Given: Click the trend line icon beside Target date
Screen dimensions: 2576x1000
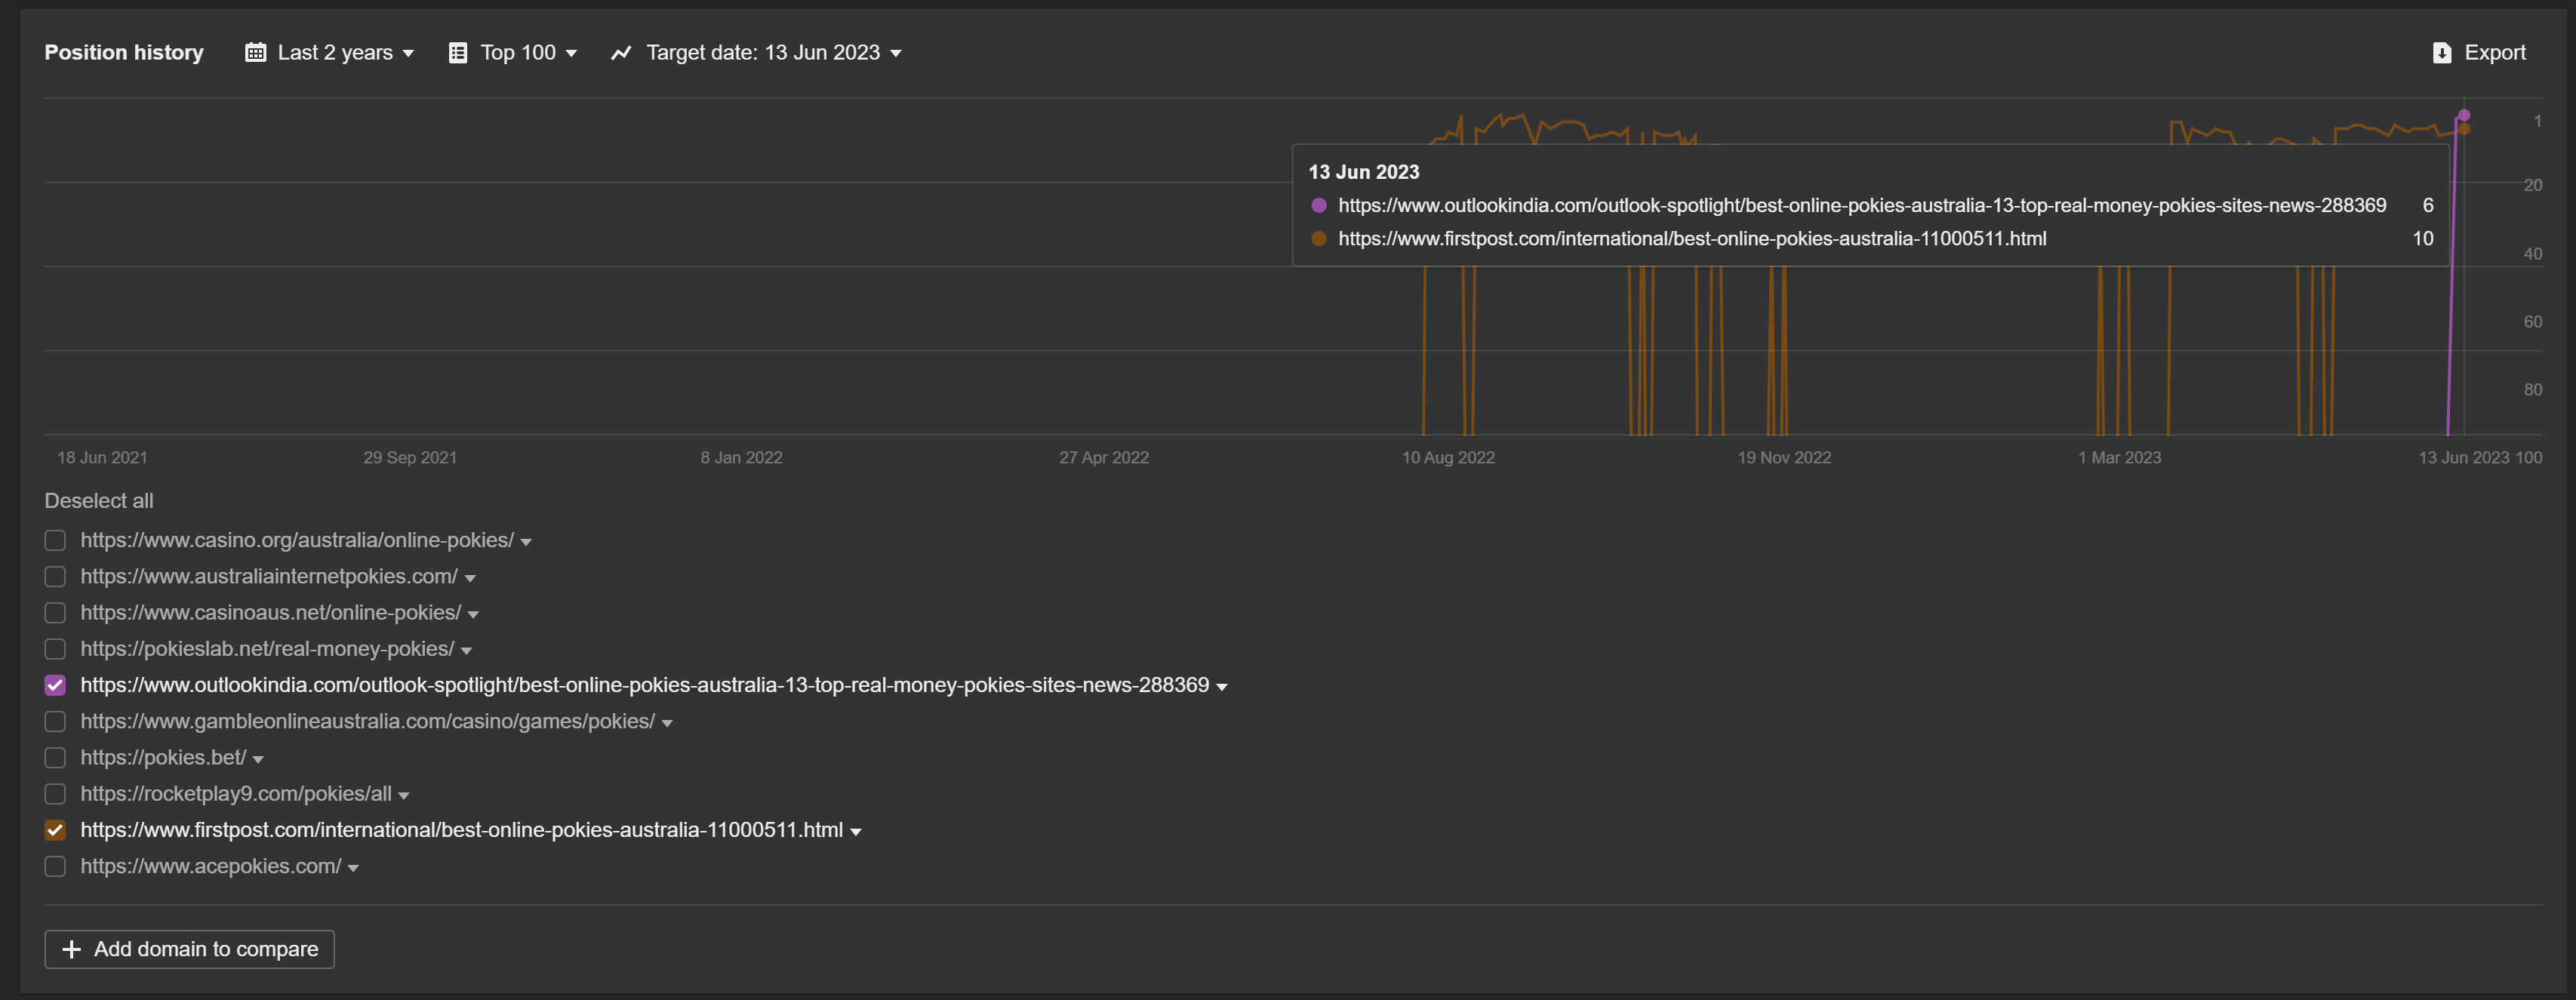Looking at the screenshot, I should pos(621,53).
